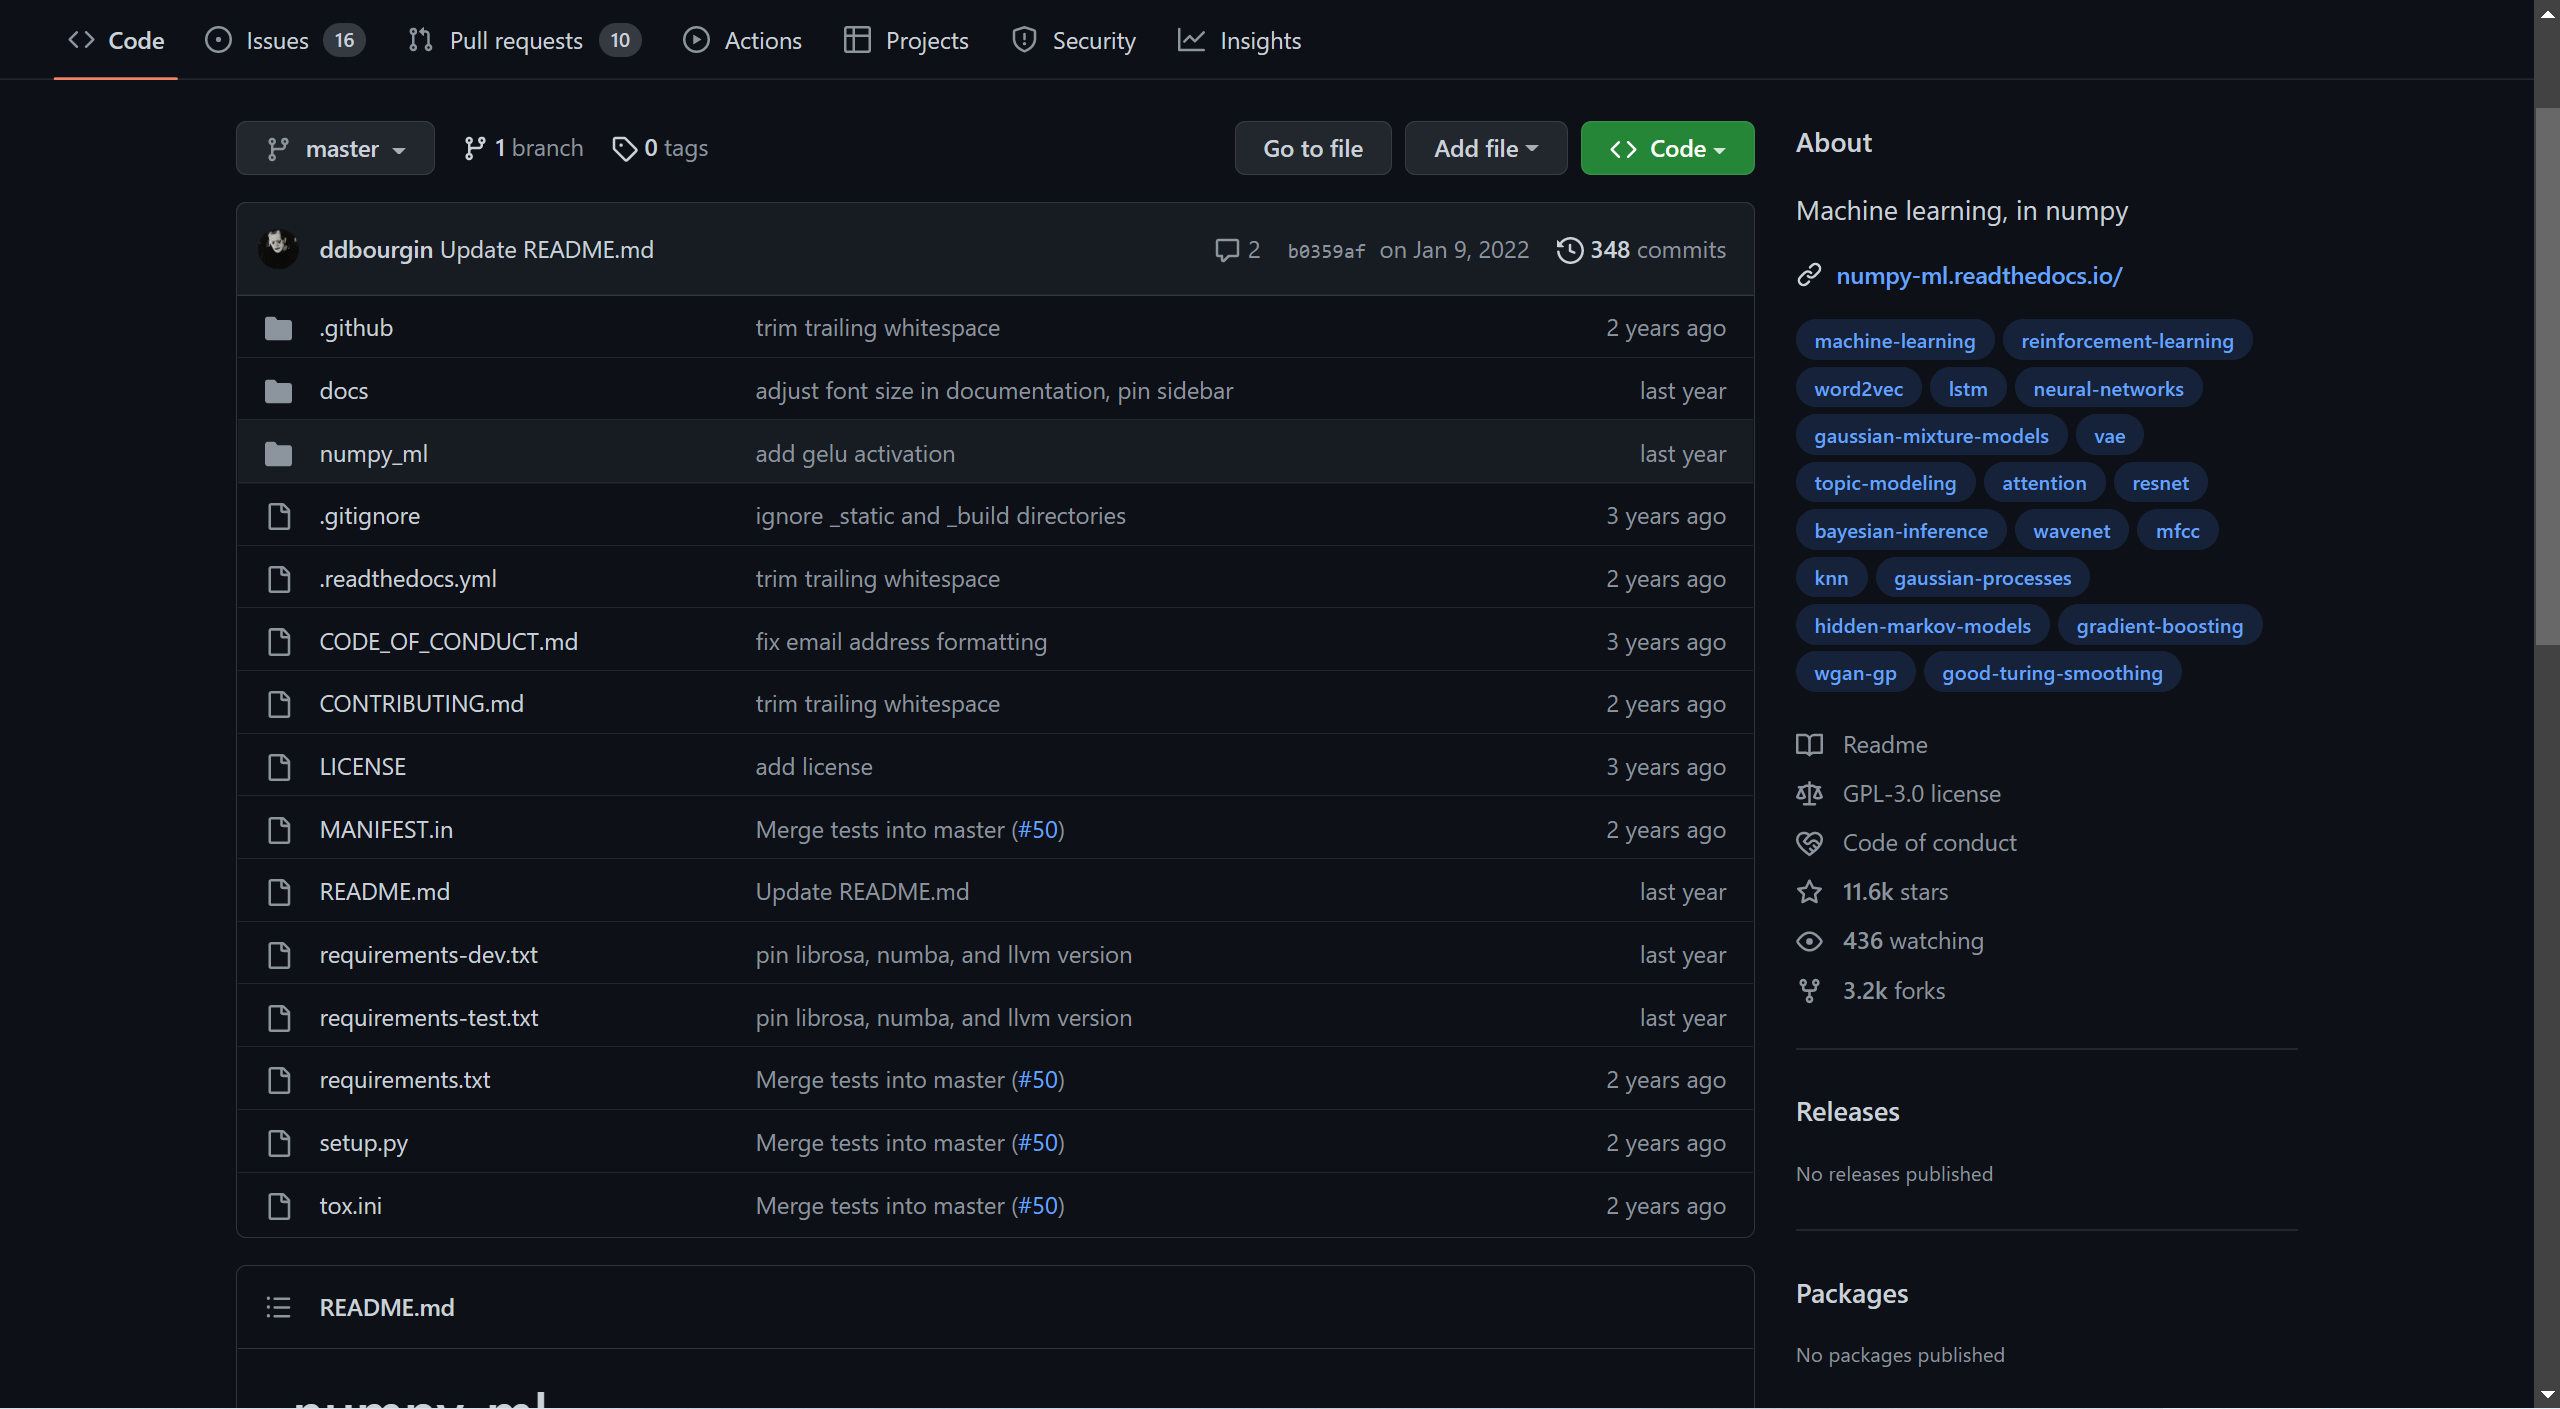Click the requirements.txt file icon
The width and height of the screenshot is (2560, 1409).
tap(279, 1080)
